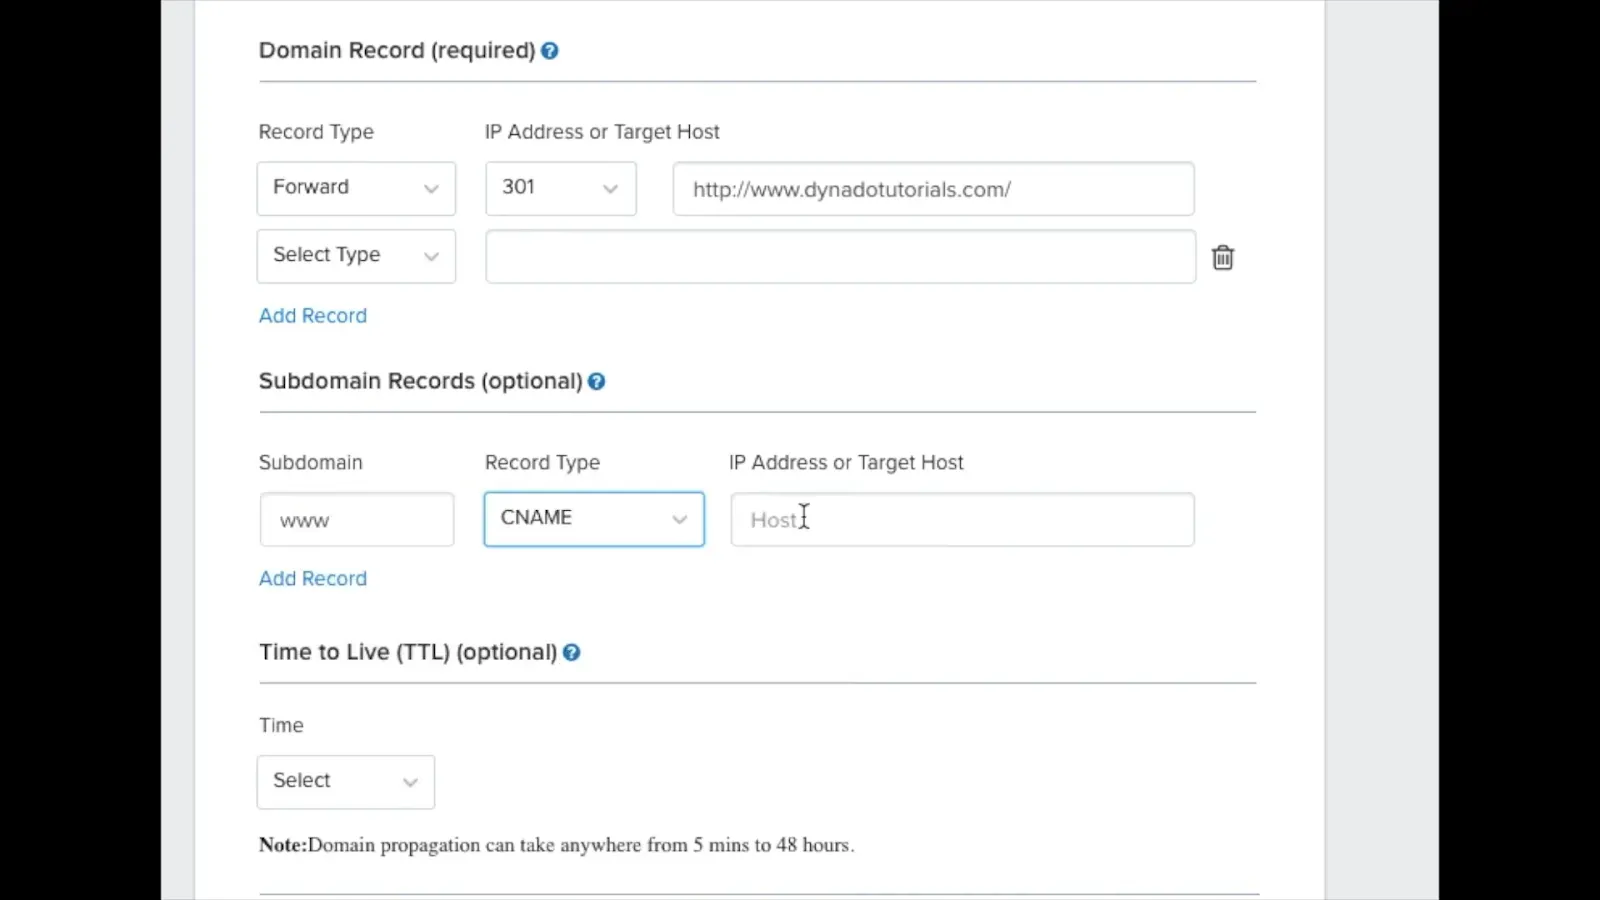Image resolution: width=1600 pixels, height=900 pixels.
Task: Click Add Record under Domain Record
Action: (313, 316)
